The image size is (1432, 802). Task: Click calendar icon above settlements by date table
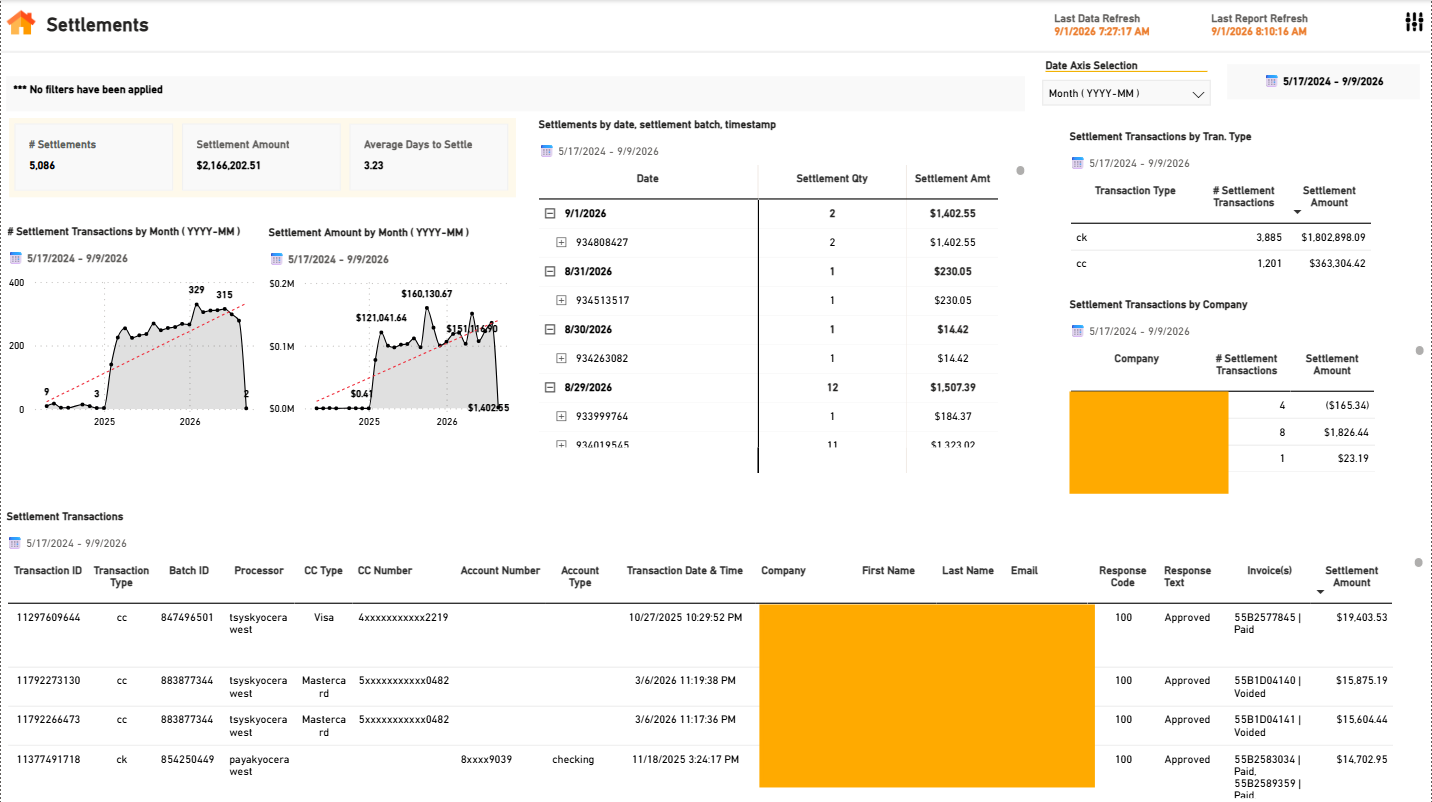tap(546, 151)
